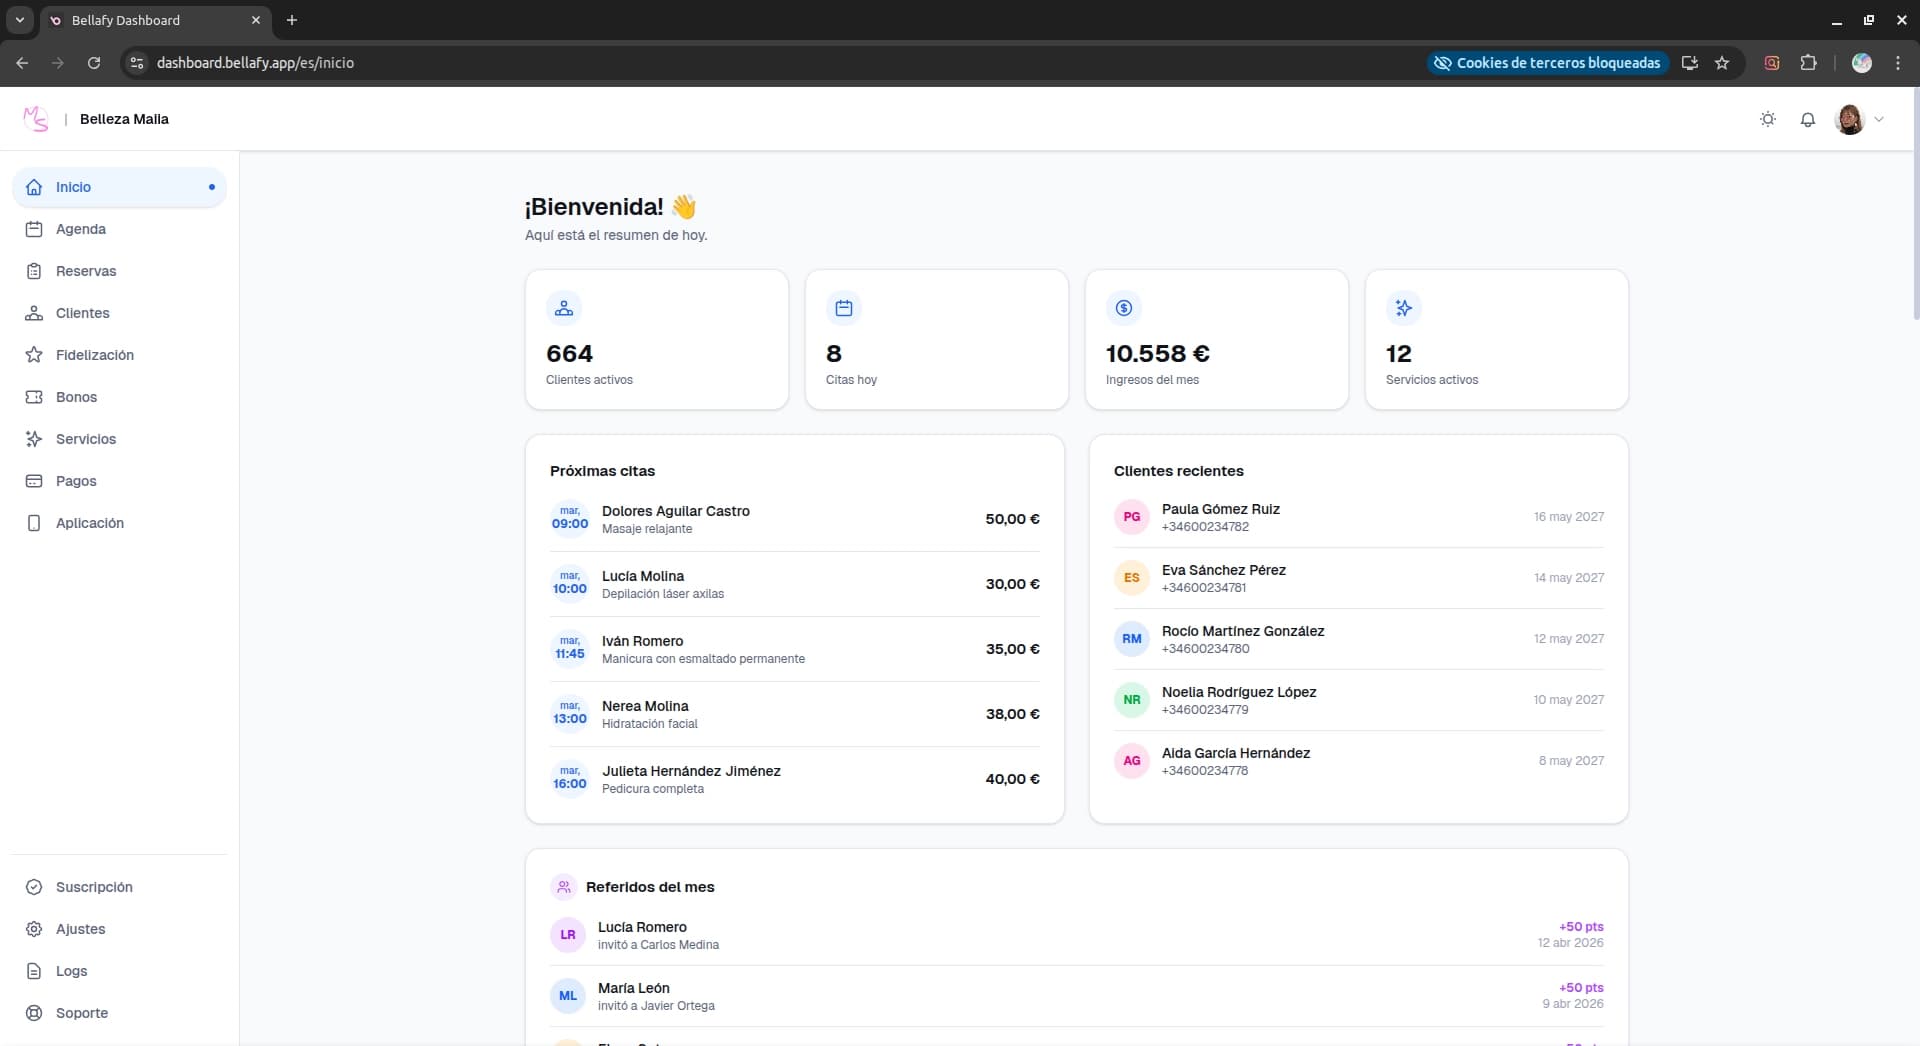Open the Pagos section
This screenshot has height=1046, width=1920.
click(x=75, y=480)
